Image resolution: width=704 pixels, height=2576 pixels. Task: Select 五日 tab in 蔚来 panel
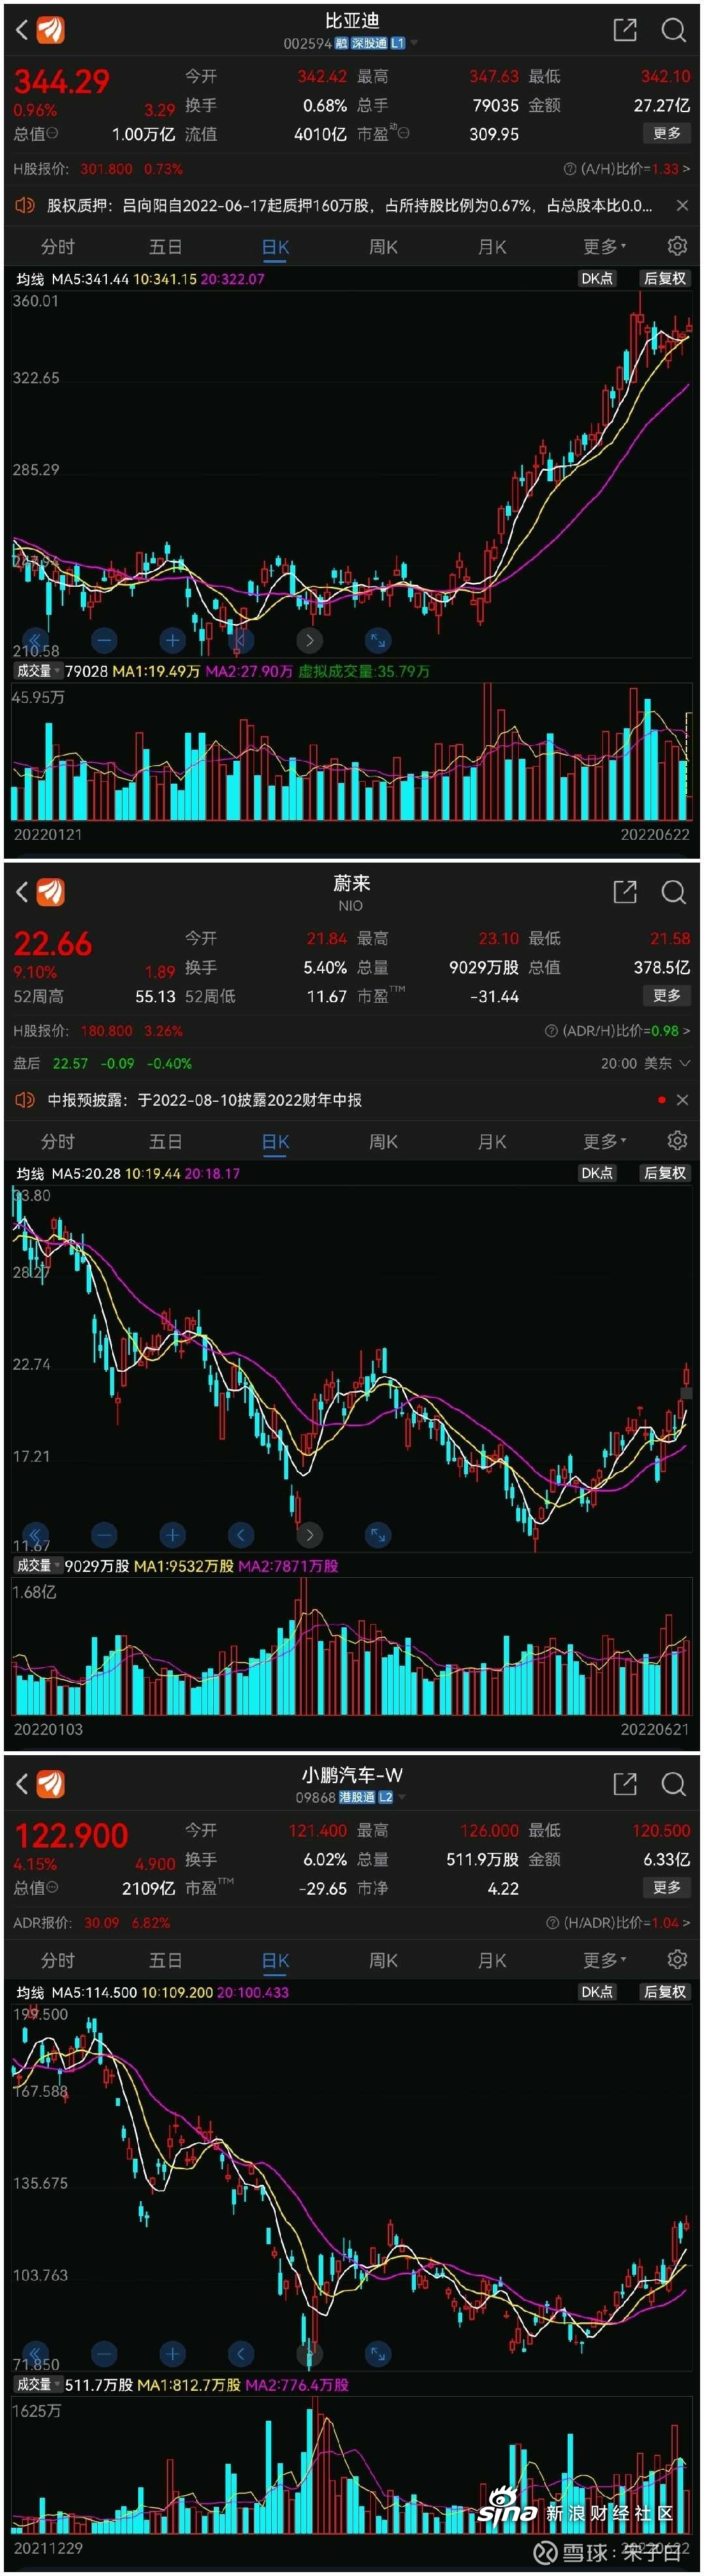pos(166,1141)
